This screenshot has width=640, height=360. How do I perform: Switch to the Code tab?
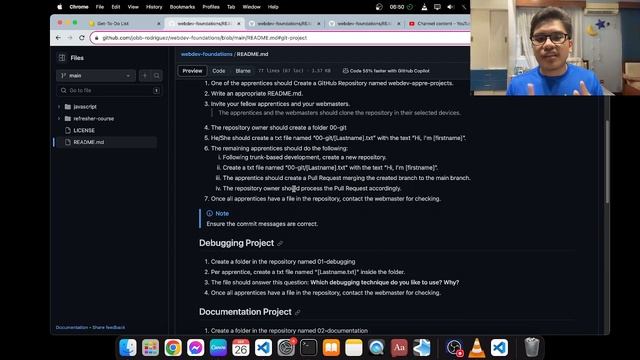[218, 71]
